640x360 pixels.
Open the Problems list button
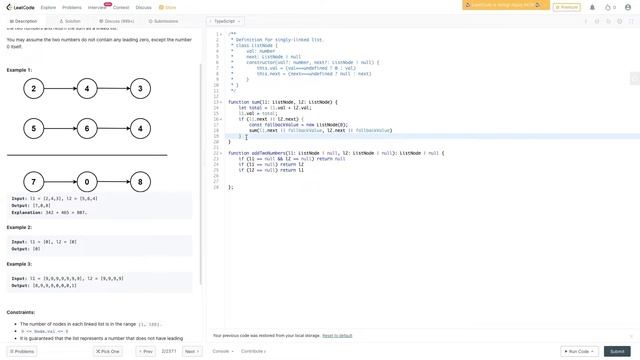click(22, 351)
